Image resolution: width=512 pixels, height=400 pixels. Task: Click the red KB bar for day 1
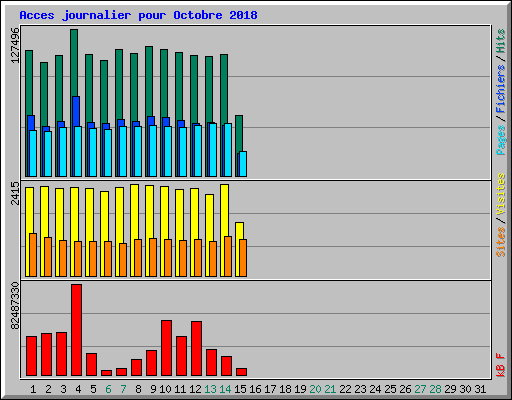click(x=31, y=356)
